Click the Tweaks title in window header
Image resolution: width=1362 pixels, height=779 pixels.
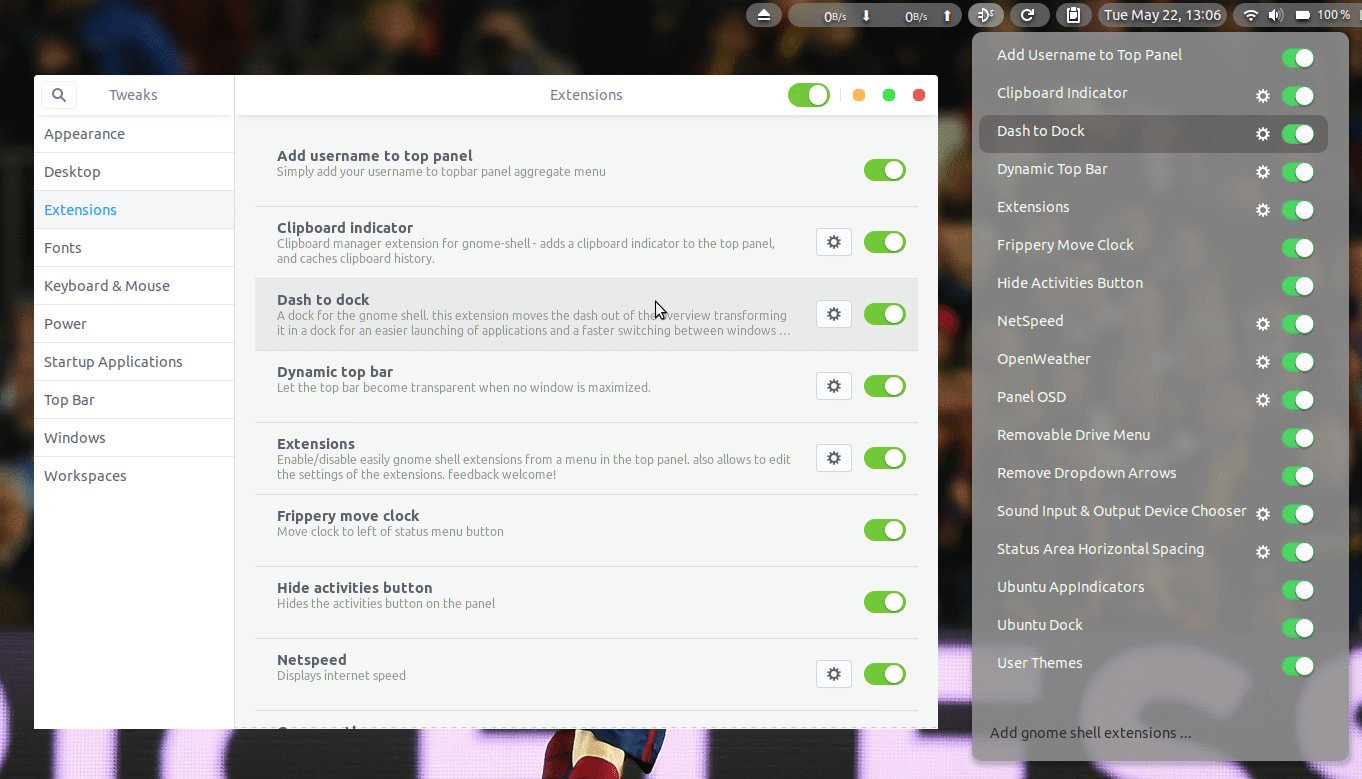point(133,95)
